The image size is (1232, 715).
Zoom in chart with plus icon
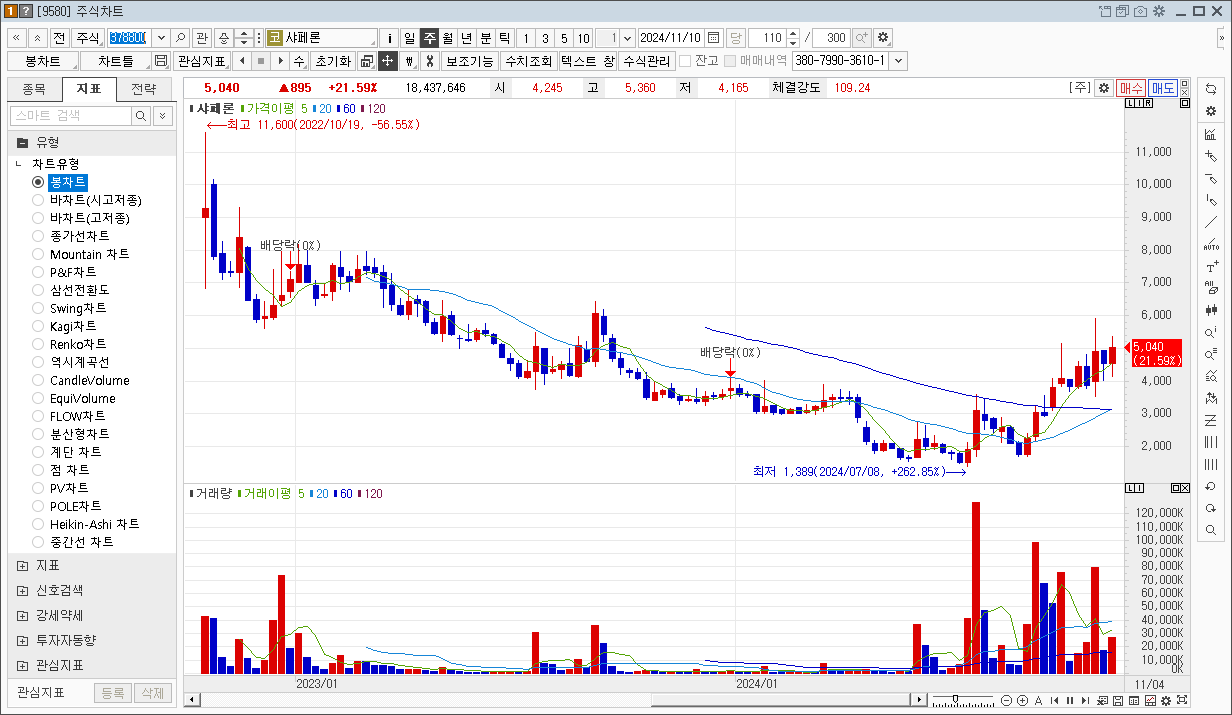pos(1022,700)
